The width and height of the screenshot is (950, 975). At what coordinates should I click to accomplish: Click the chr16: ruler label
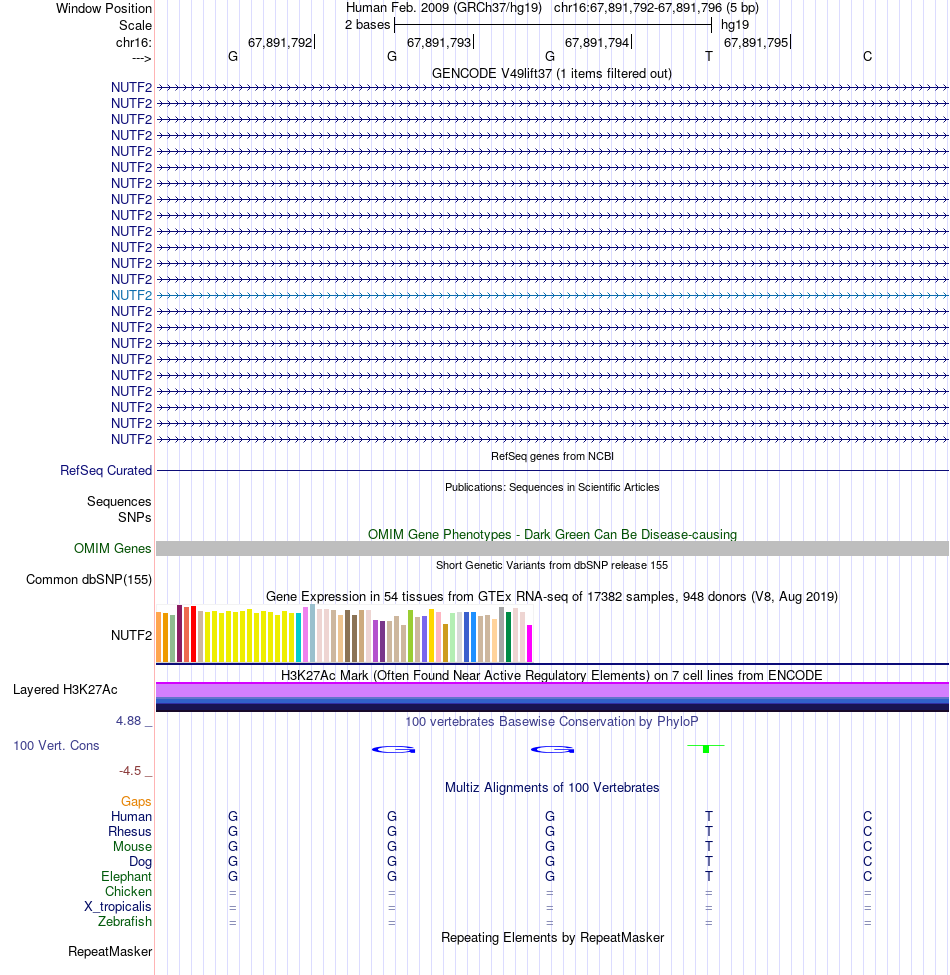point(133,43)
